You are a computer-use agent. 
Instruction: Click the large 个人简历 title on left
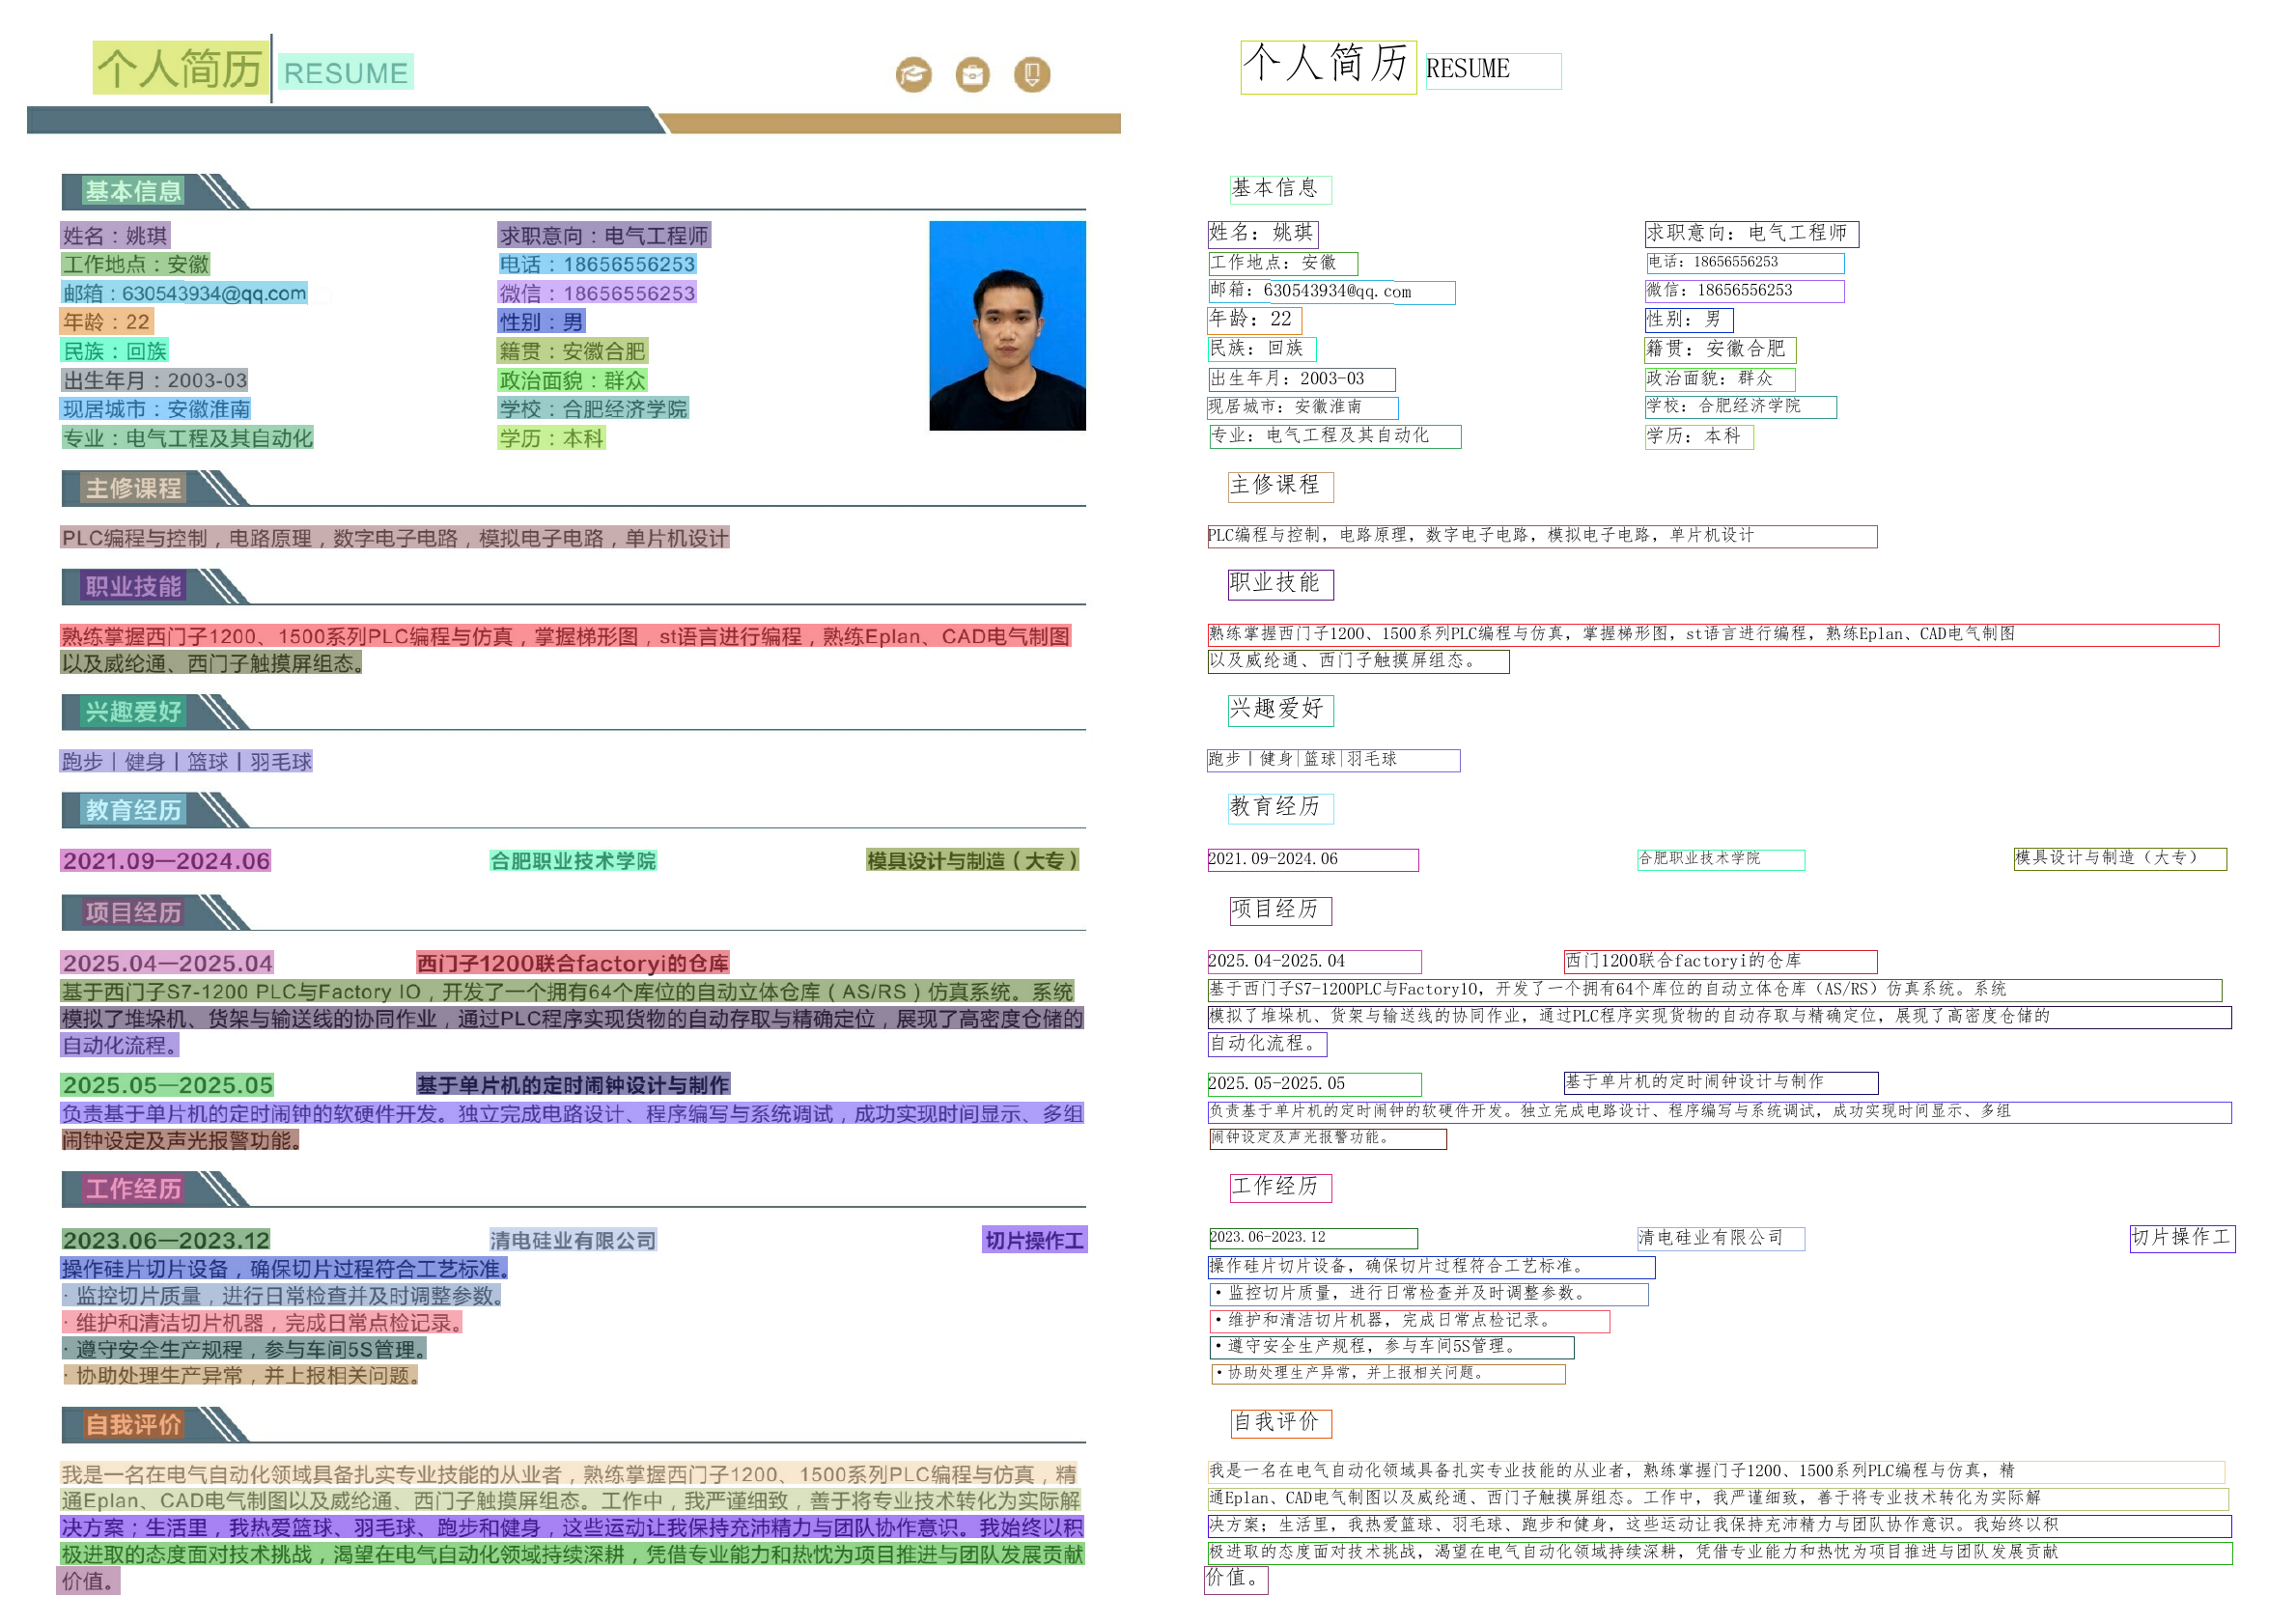(x=180, y=68)
